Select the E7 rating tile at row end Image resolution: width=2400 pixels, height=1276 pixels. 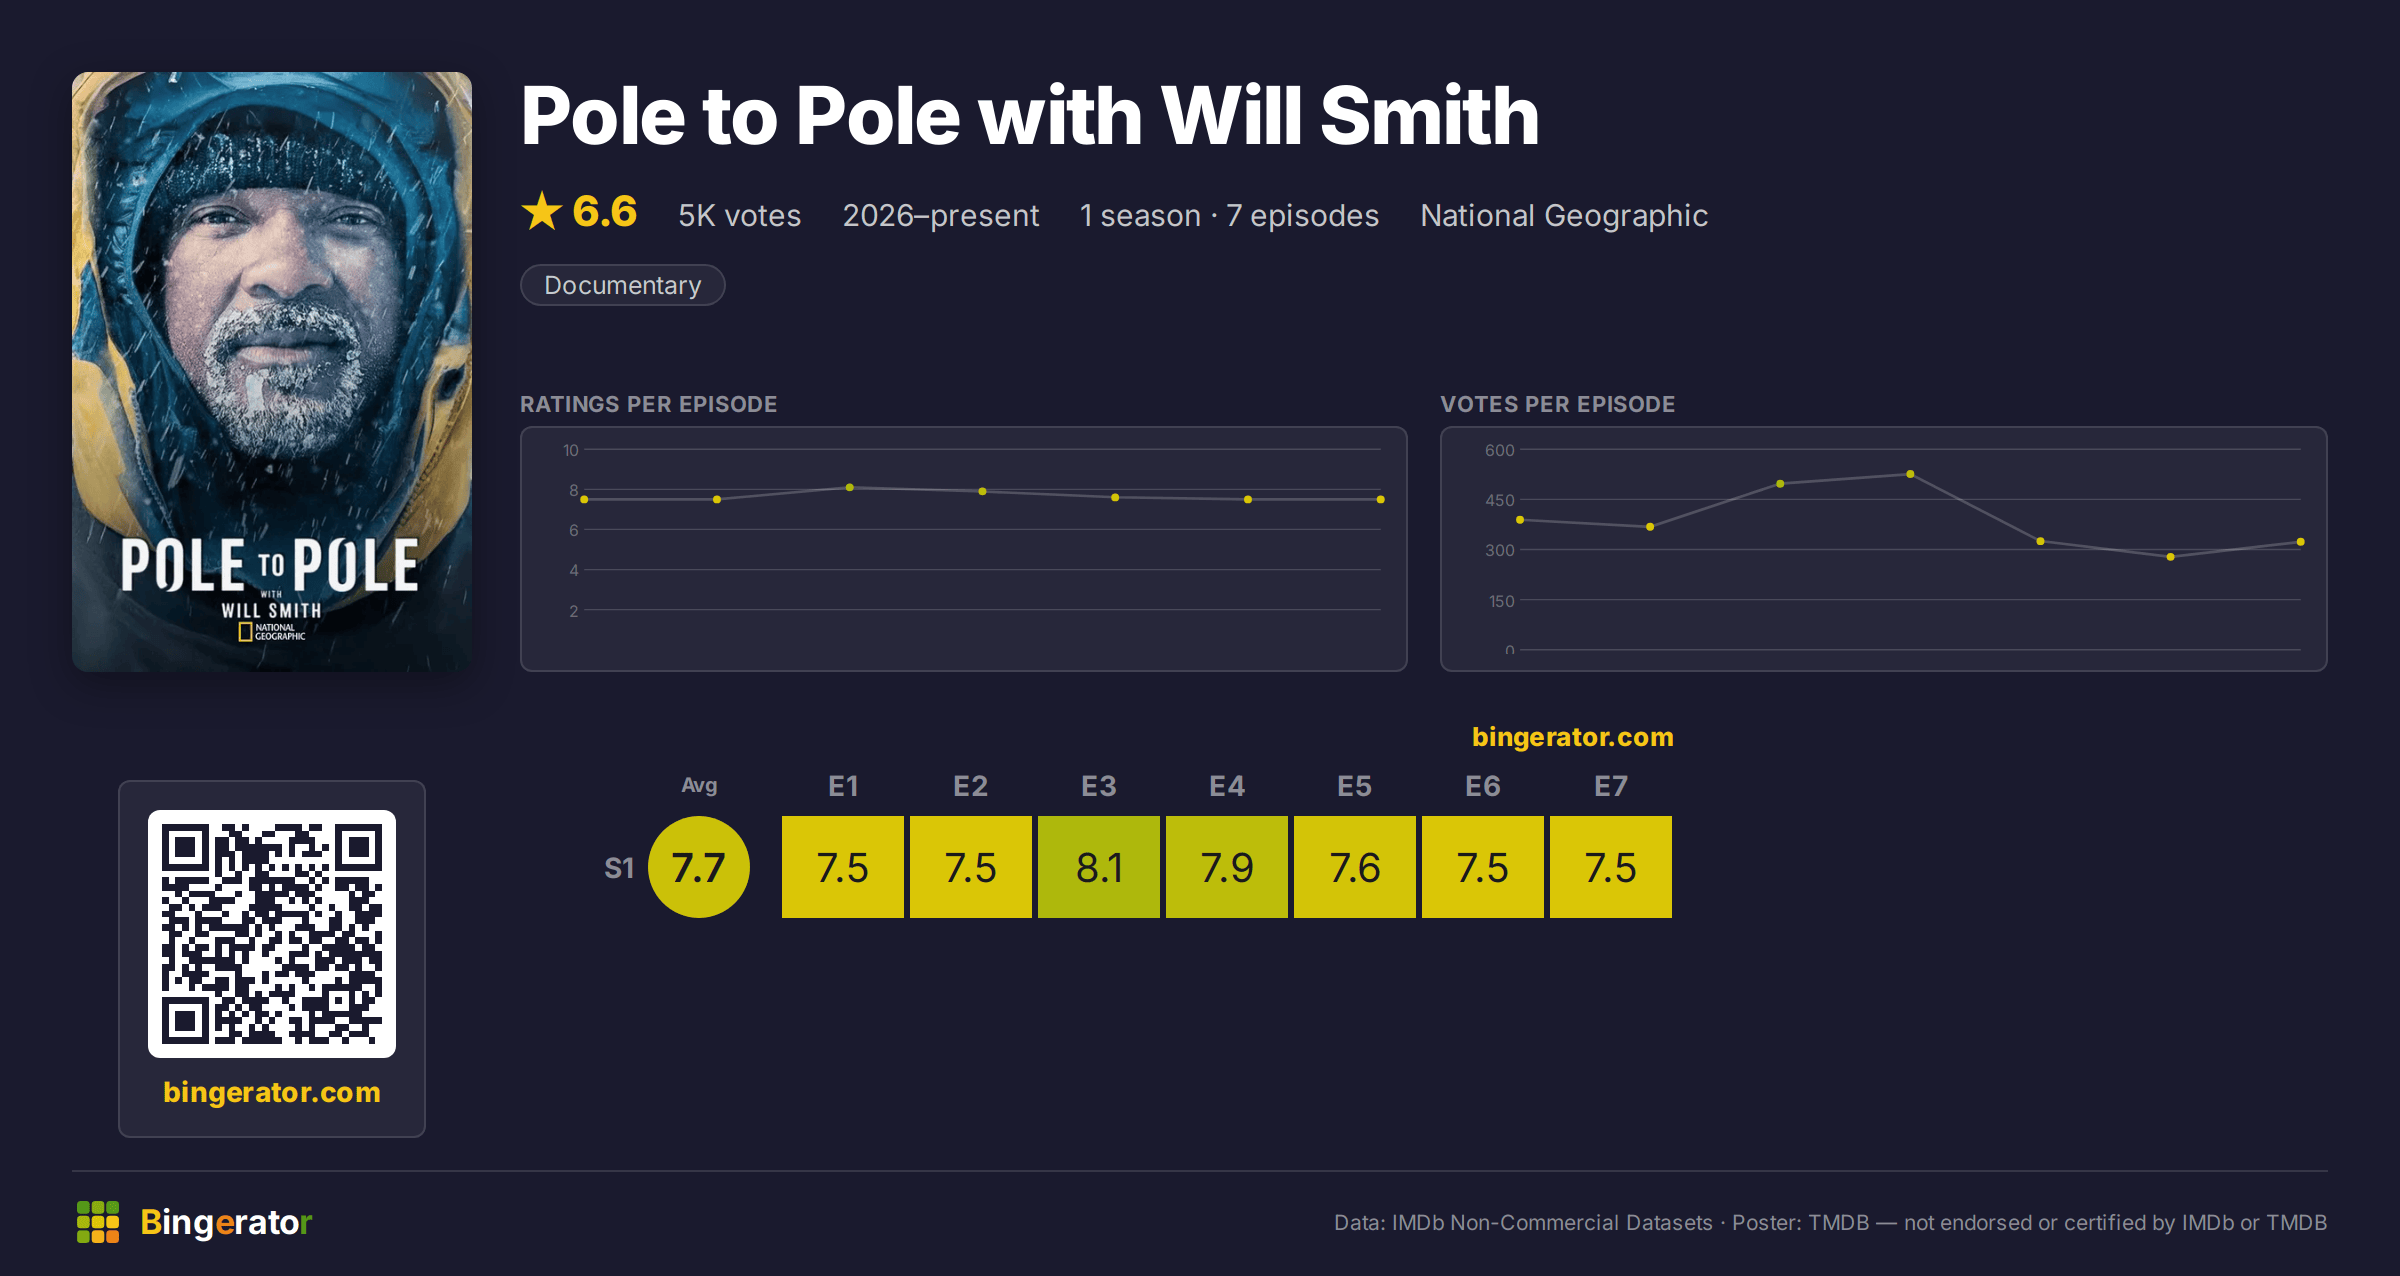coord(1611,867)
